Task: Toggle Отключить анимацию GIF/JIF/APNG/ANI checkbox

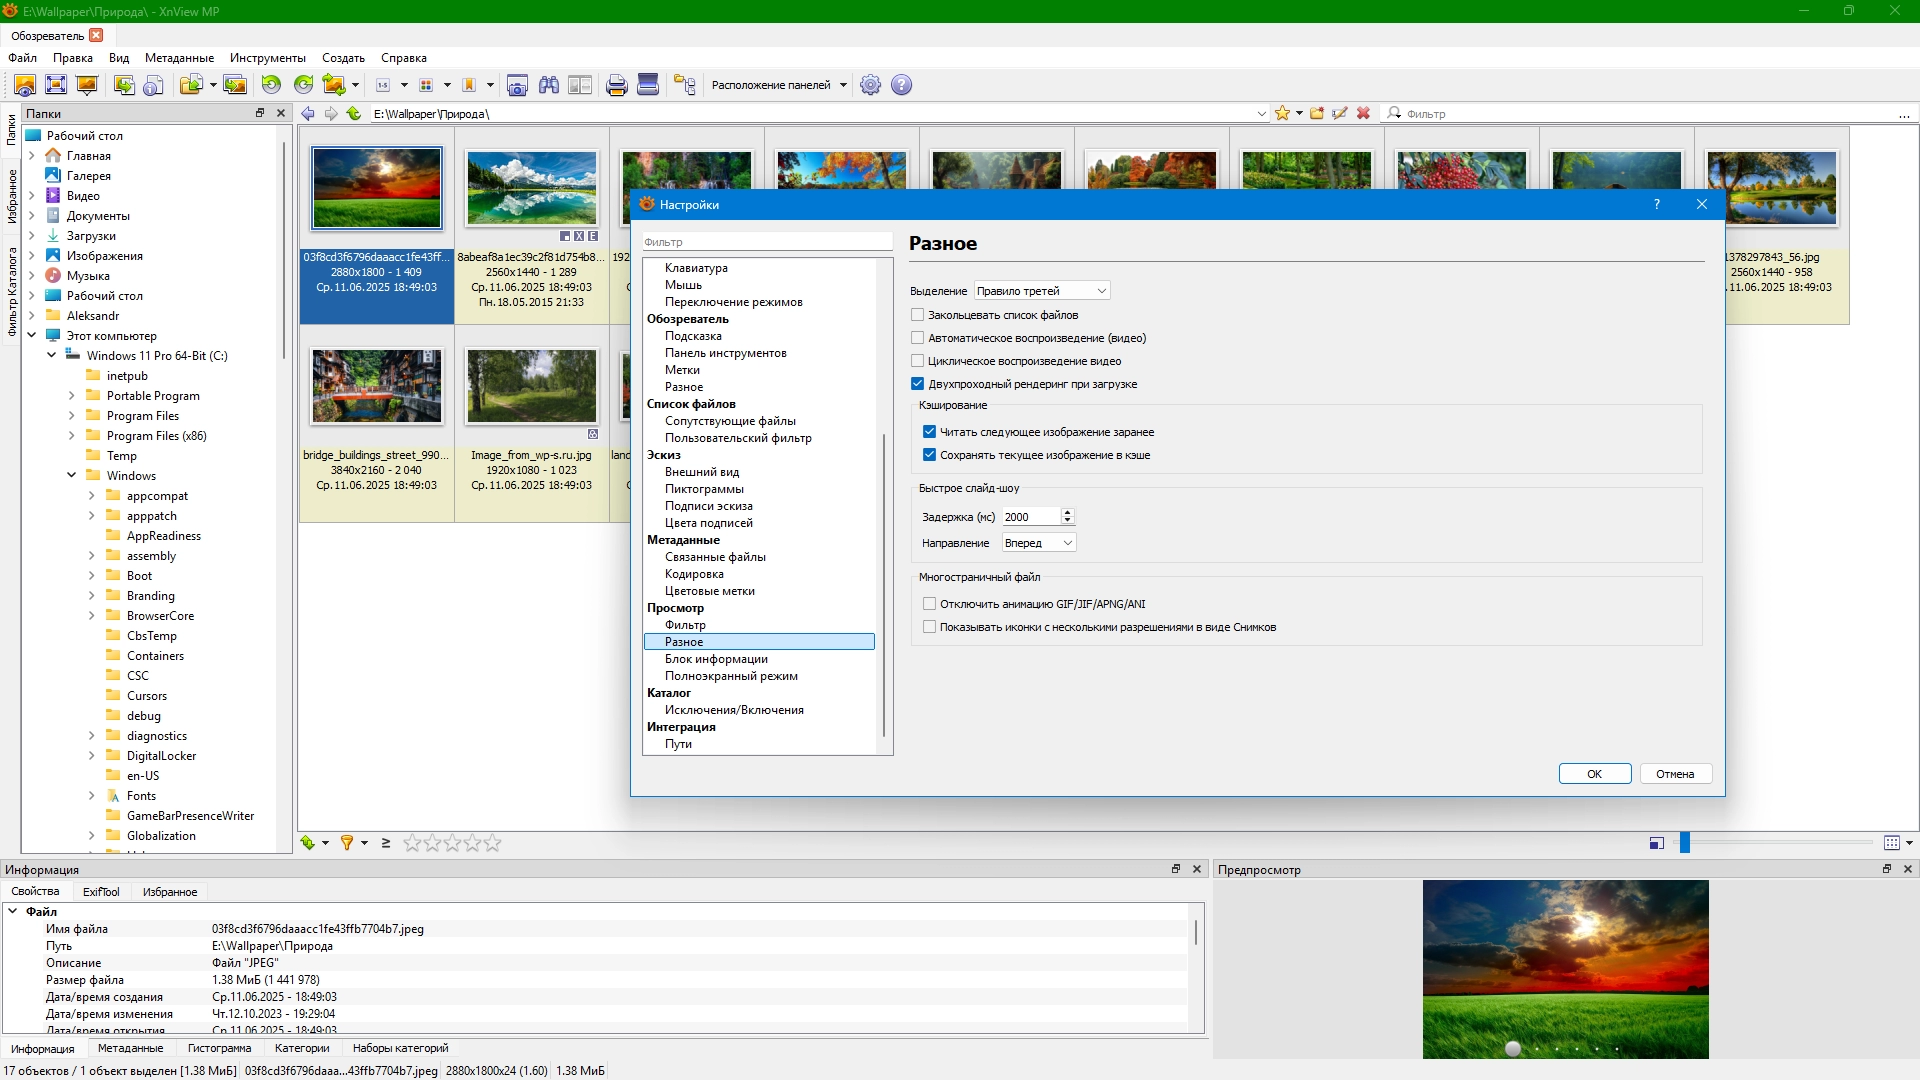Action: pos(929,604)
